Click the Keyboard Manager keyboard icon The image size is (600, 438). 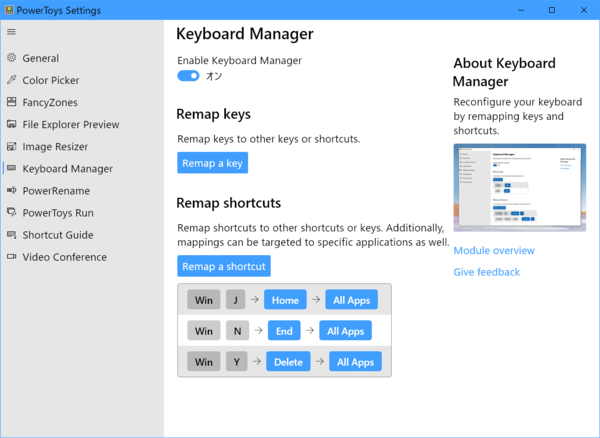point(11,168)
